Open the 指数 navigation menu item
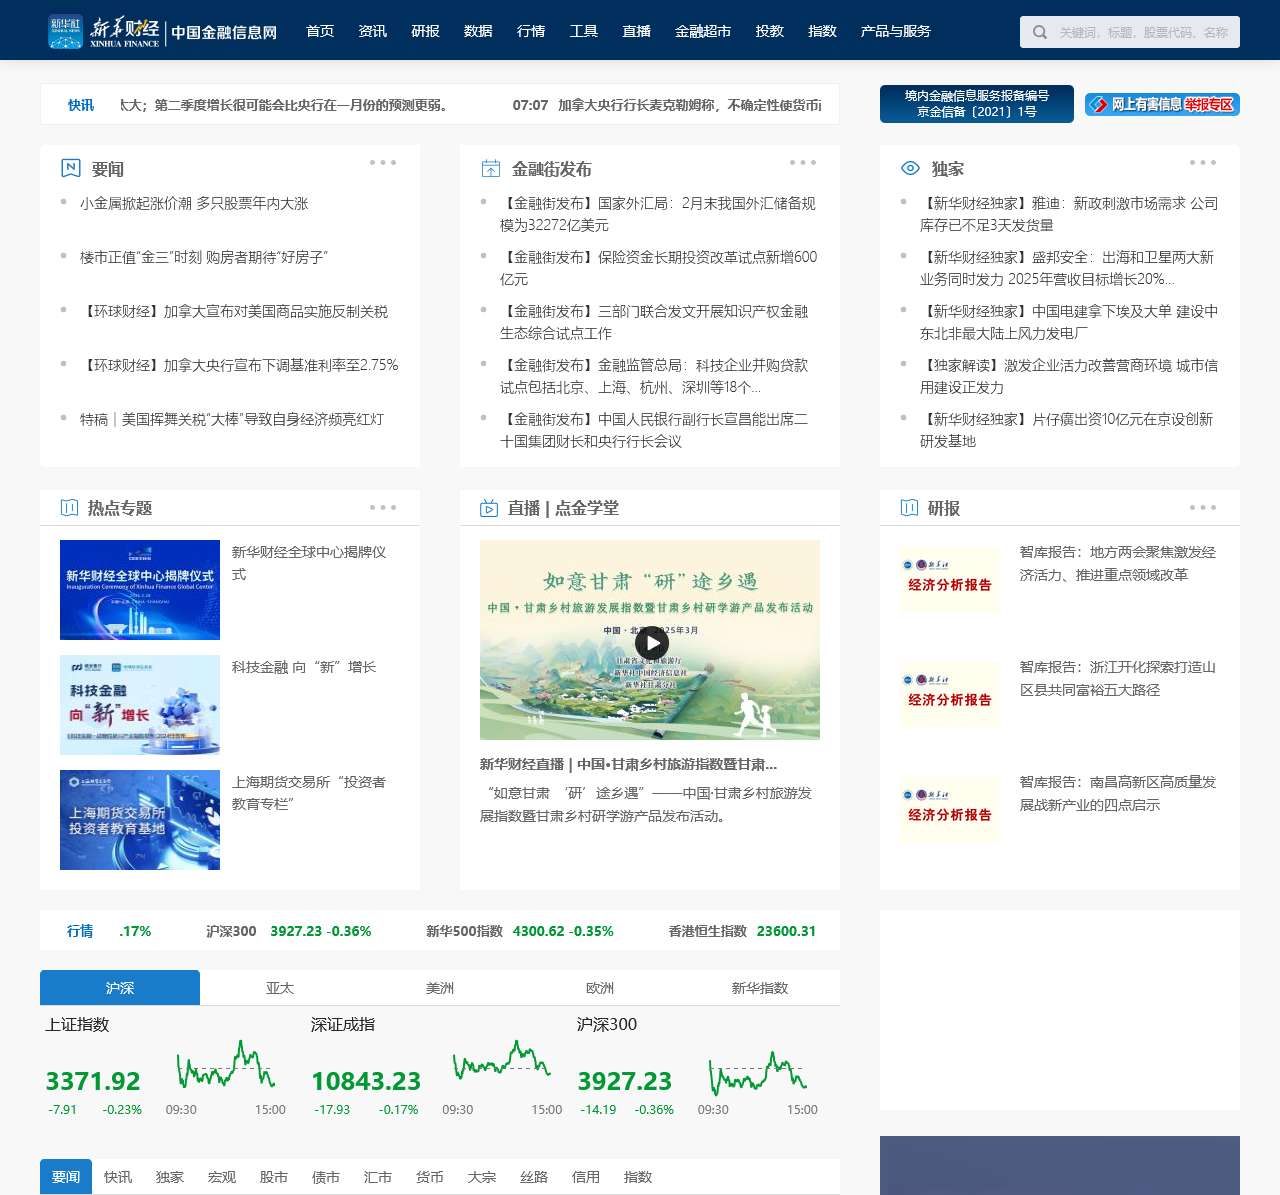 [x=822, y=31]
